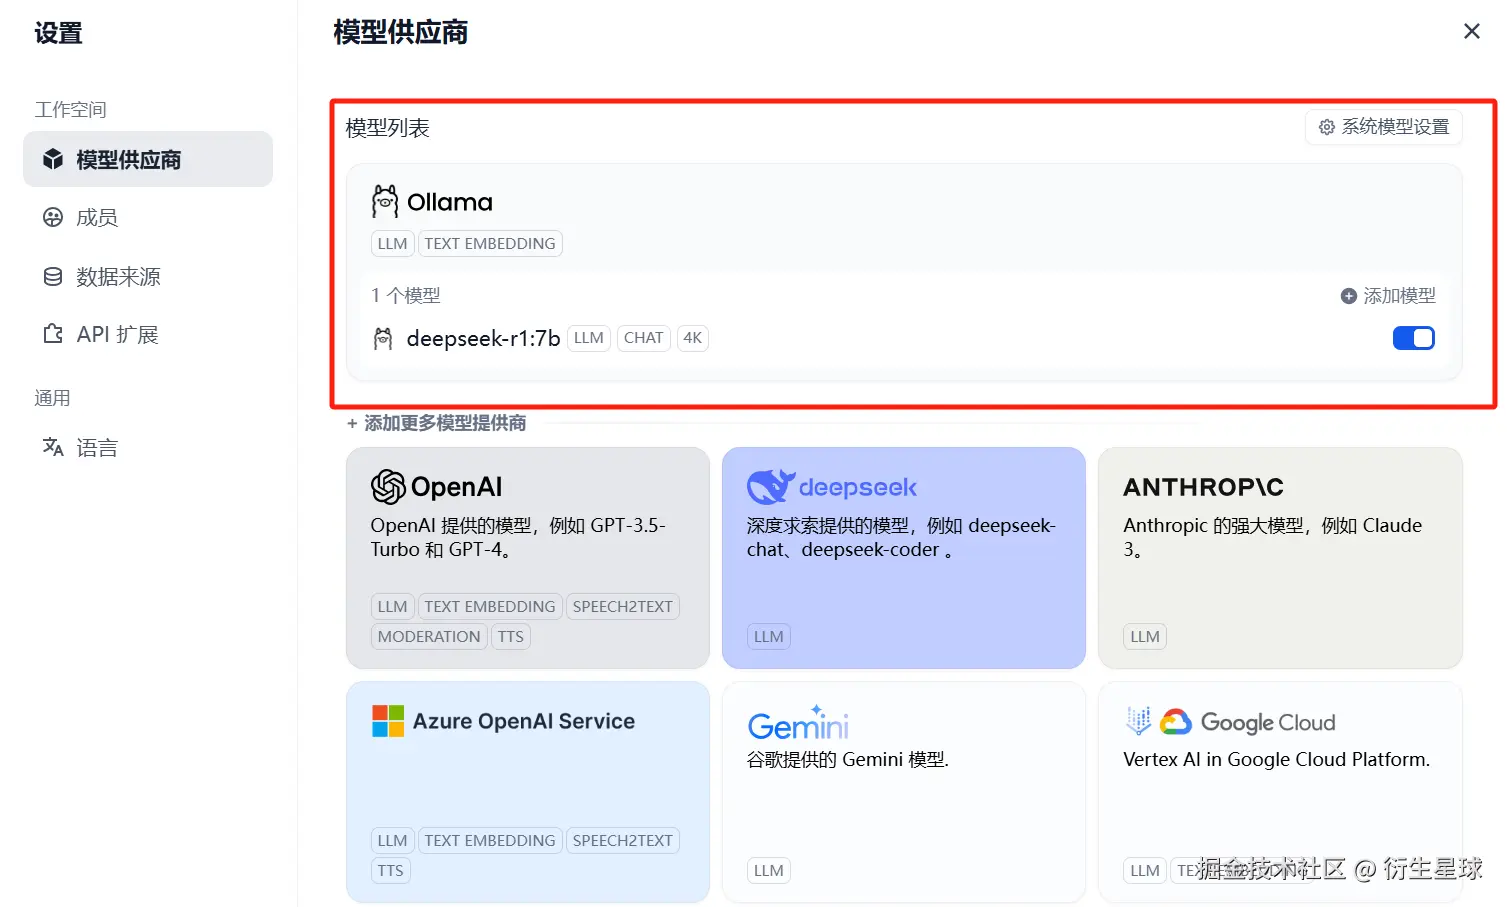Click MODERATION tag in OpenAI card
Screen dimensions: 1507x907
pyautogui.click(x=429, y=636)
